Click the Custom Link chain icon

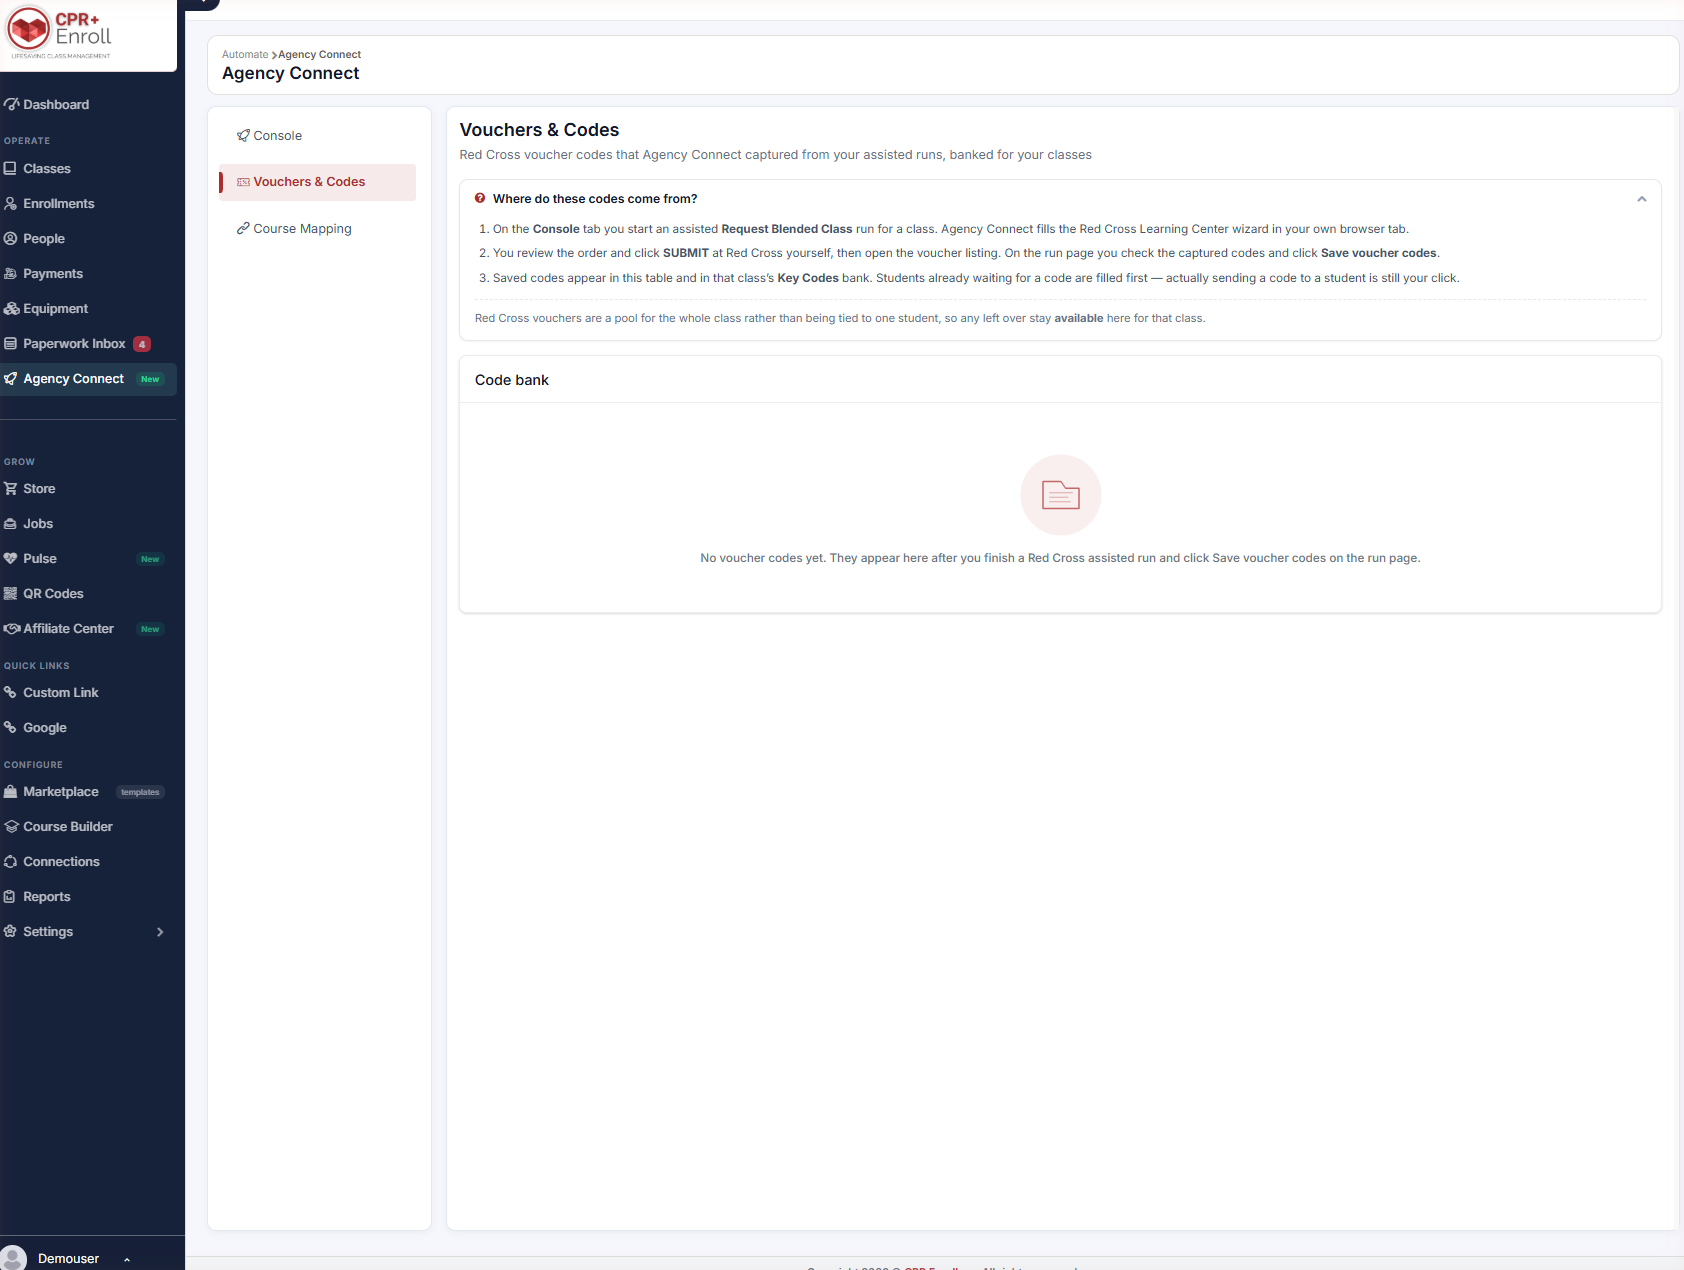pyautogui.click(x=10, y=692)
